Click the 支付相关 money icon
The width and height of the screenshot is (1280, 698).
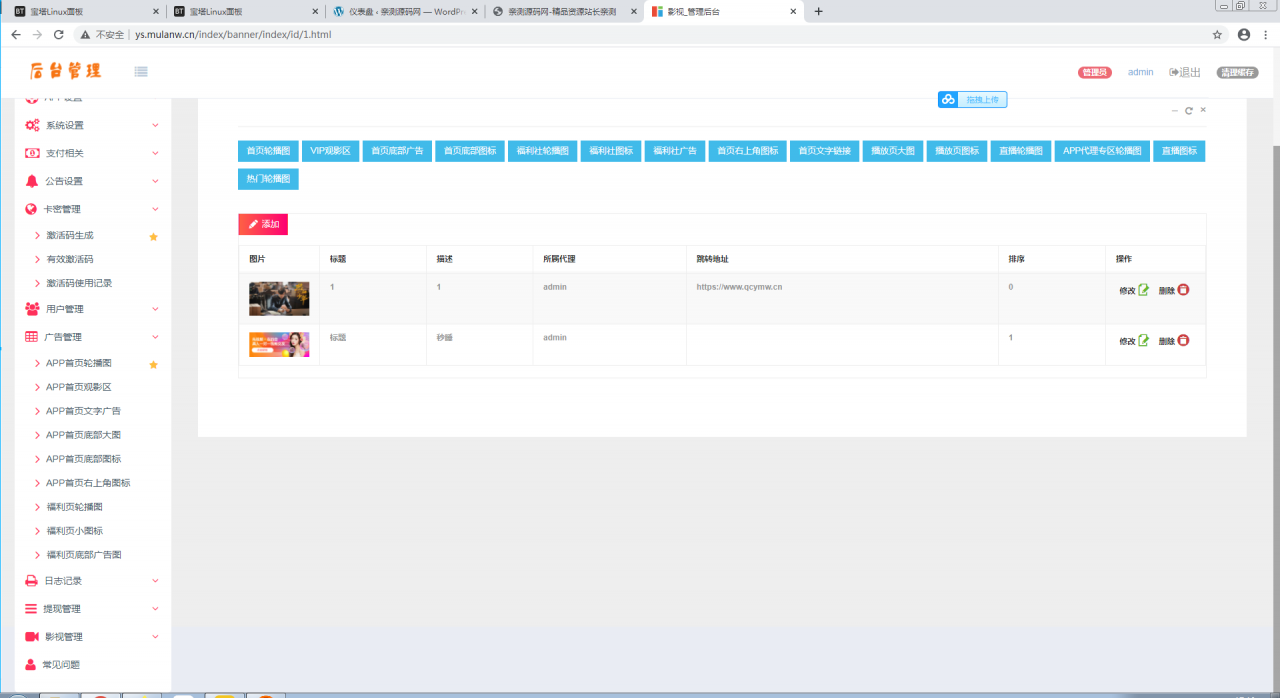(x=32, y=153)
